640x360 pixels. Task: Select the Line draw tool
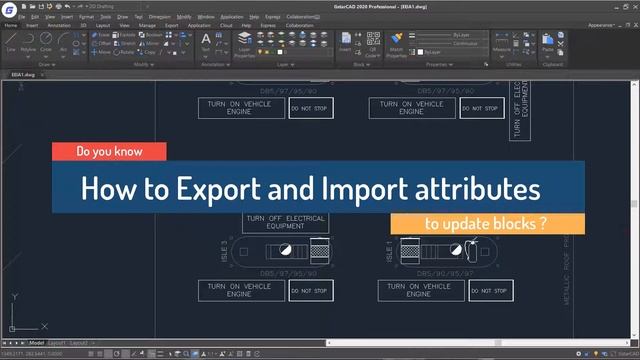[x=11, y=42]
